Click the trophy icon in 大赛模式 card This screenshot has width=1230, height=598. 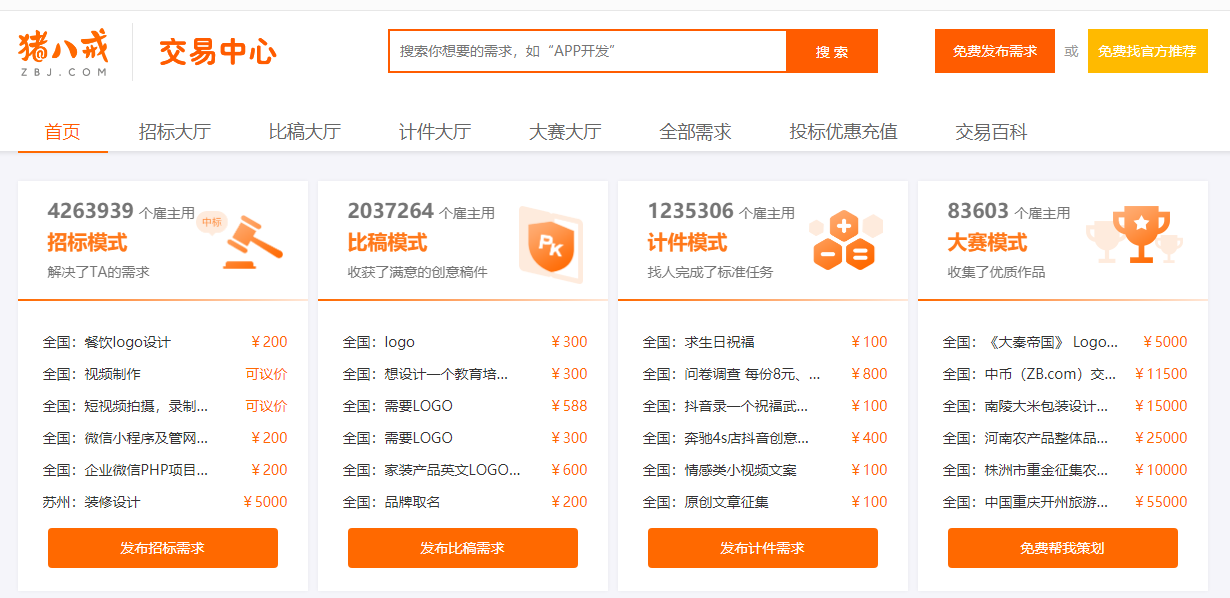1134,236
